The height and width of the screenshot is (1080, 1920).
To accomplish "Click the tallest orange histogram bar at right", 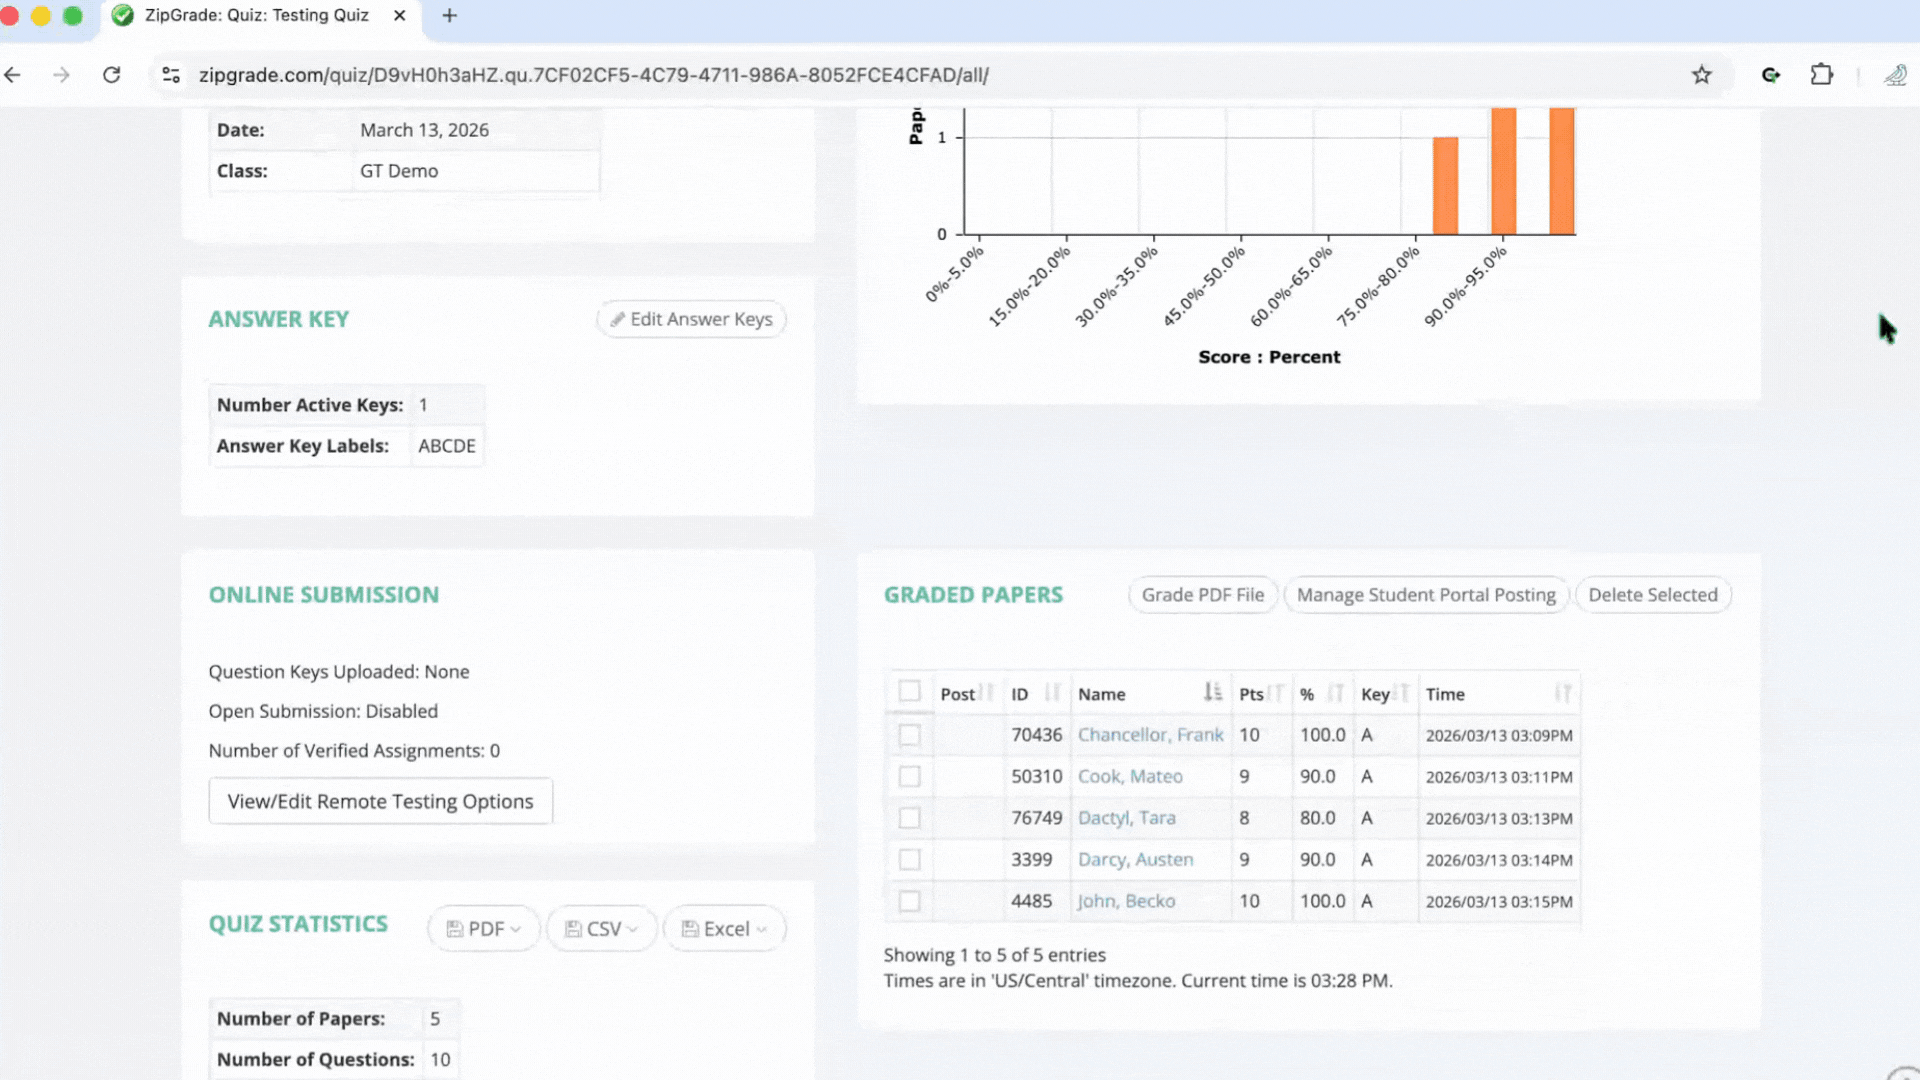I will (1561, 170).
